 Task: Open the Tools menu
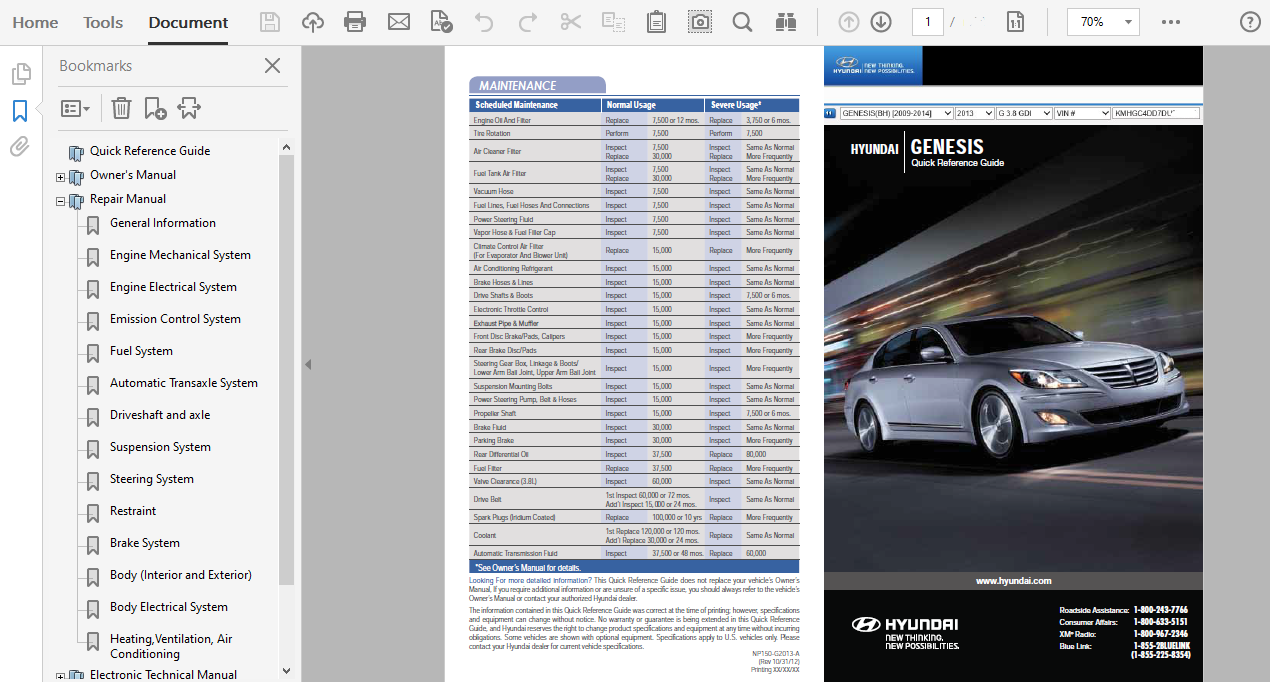pos(103,22)
